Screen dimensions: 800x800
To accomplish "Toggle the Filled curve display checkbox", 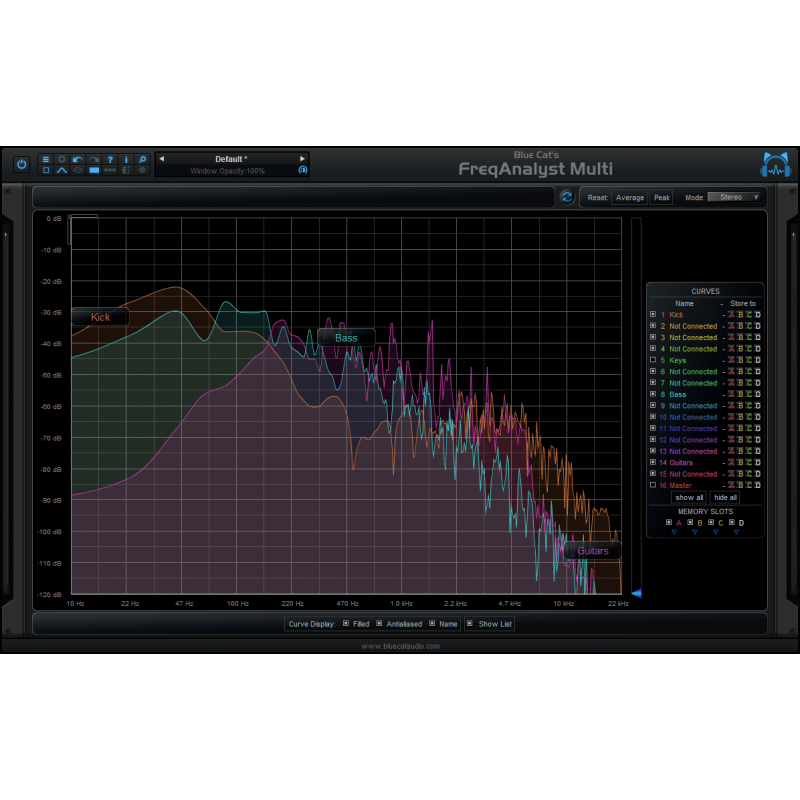I will coord(346,623).
